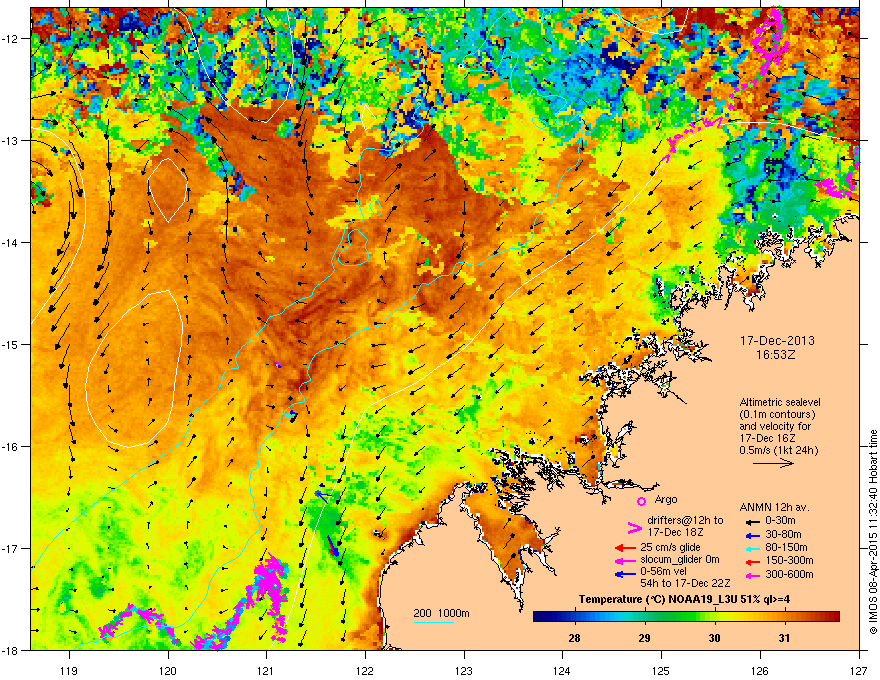Click the -18 latitude axis label
Image resolution: width=880 pixels, height=680 pixels.
(10, 650)
